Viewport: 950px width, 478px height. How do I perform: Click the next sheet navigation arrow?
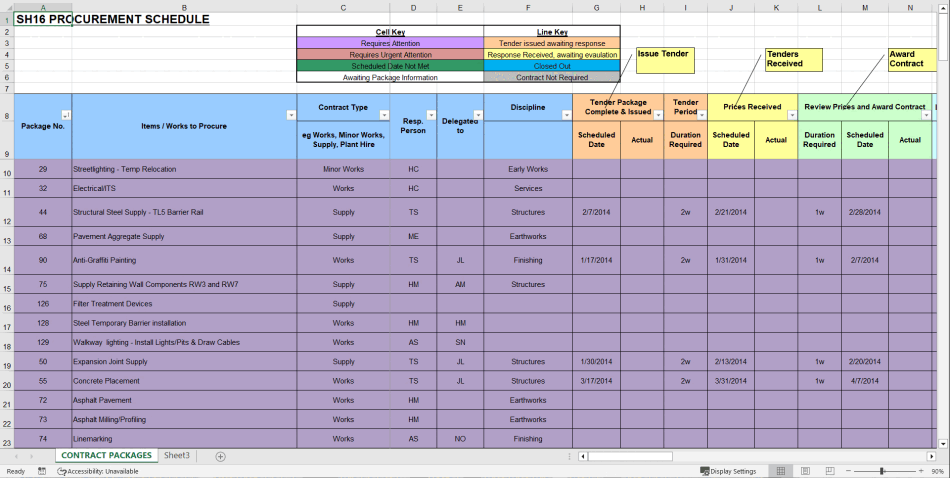pyautogui.click(x=31, y=456)
